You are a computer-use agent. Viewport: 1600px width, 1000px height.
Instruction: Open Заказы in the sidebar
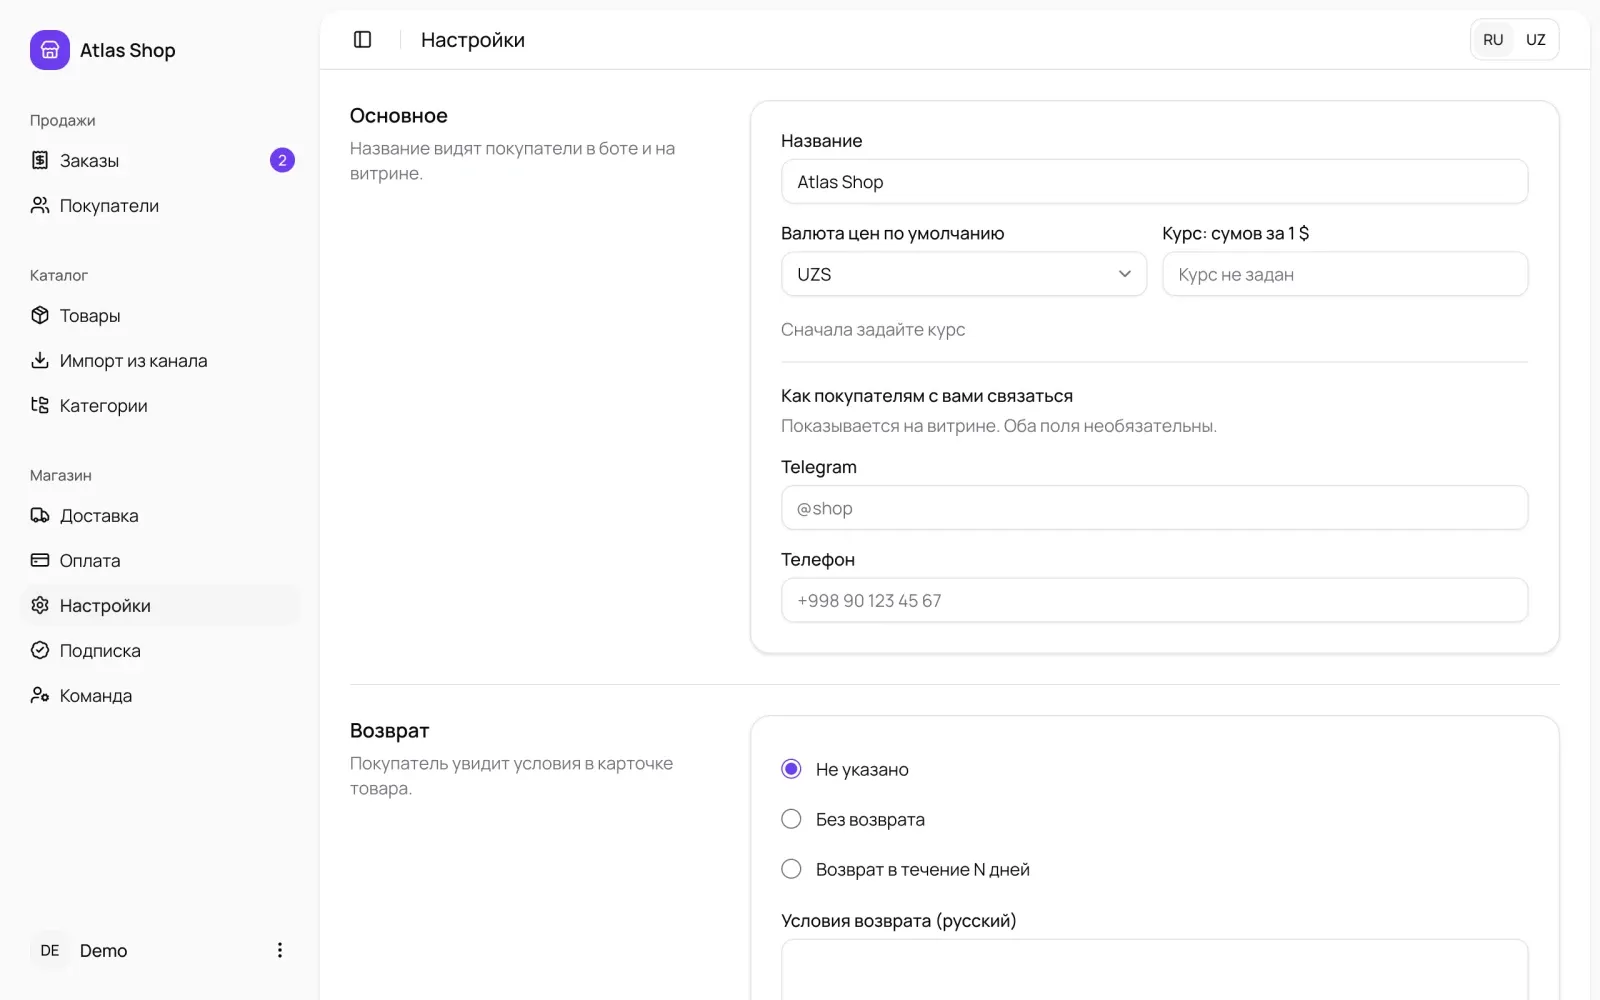point(160,160)
